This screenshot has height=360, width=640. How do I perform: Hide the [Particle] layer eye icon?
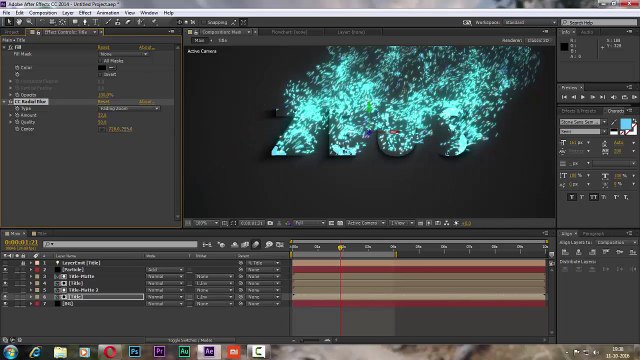click(5, 270)
